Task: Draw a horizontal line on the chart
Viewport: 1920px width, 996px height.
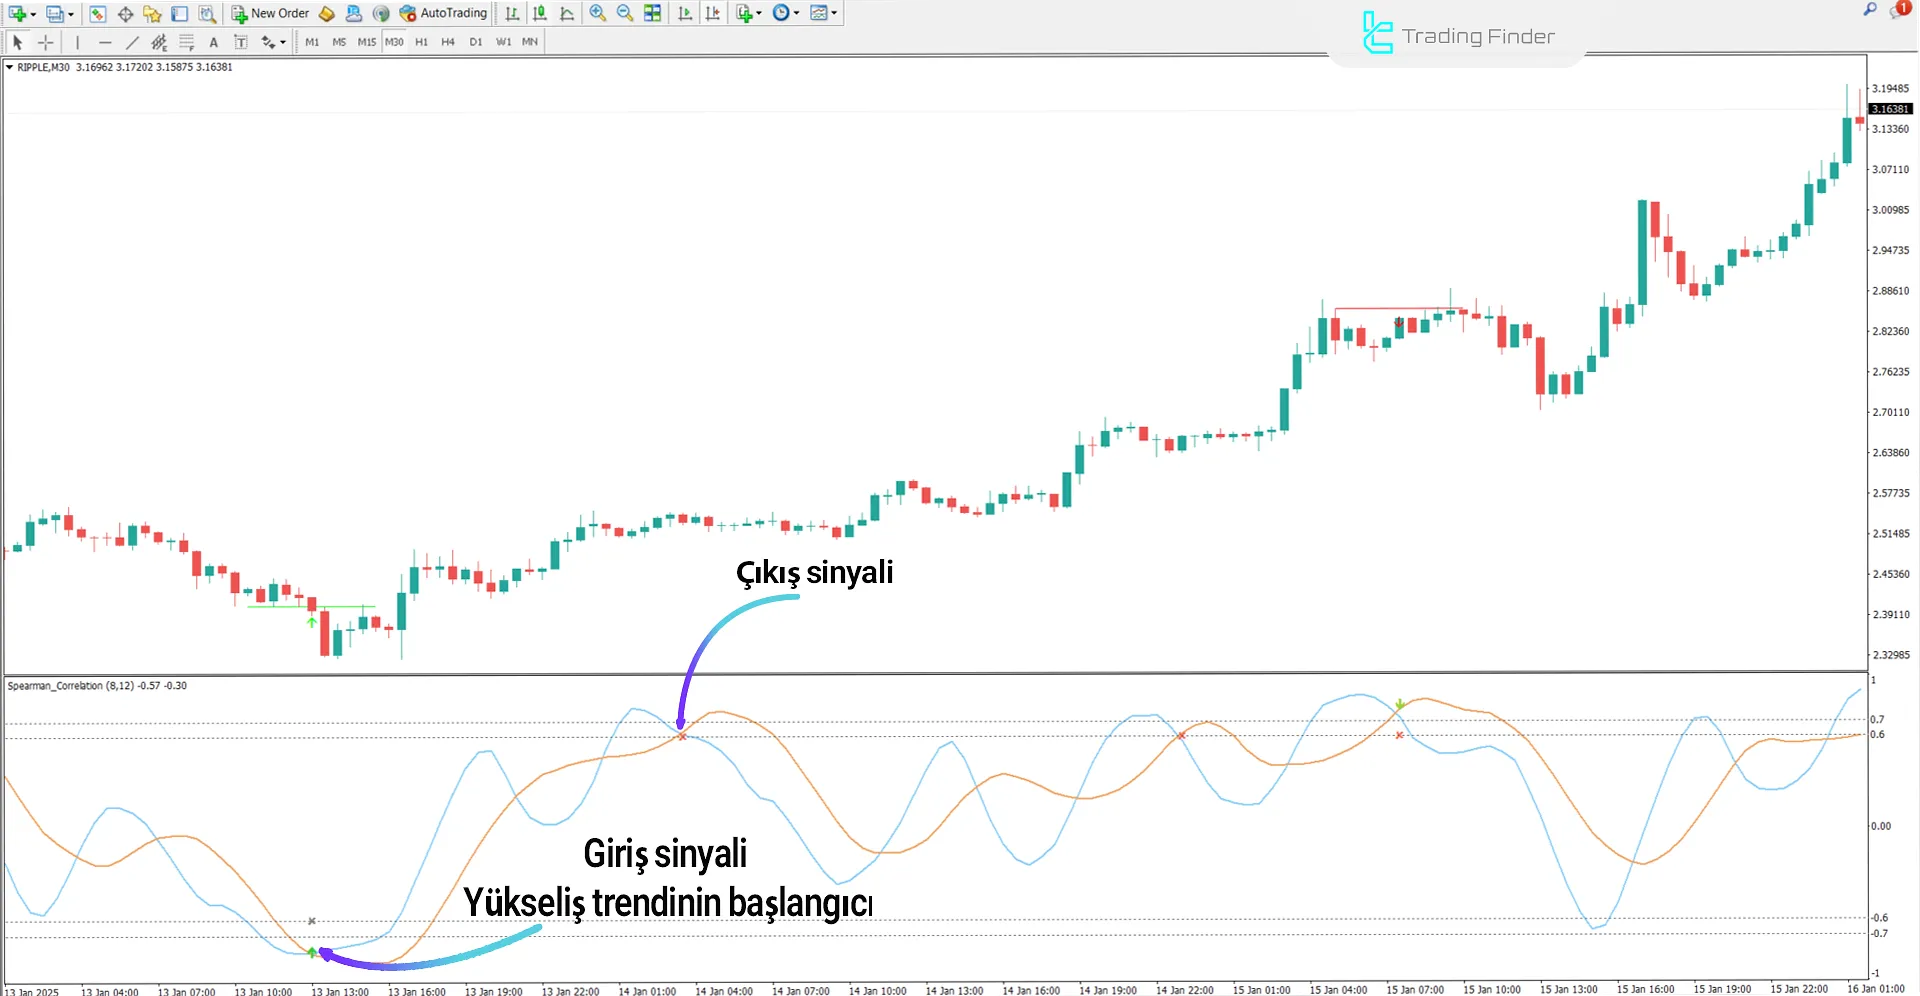Action: [x=105, y=41]
